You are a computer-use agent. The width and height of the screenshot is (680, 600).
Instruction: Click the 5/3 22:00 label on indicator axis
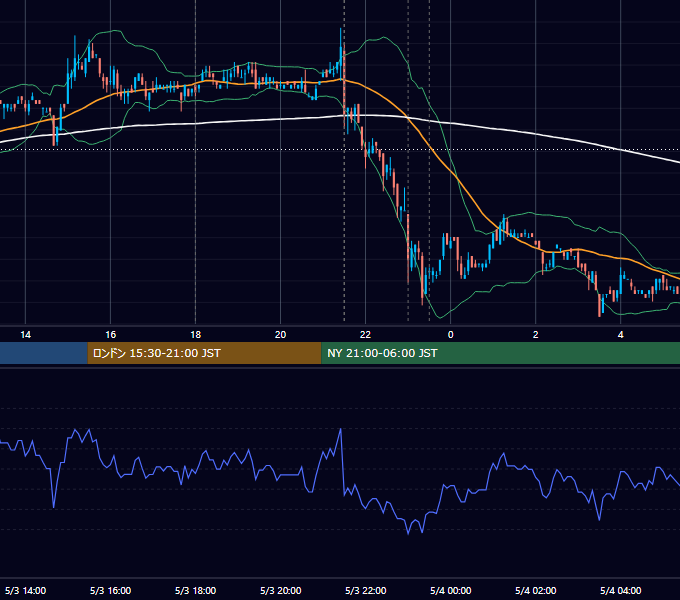click(x=366, y=590)
